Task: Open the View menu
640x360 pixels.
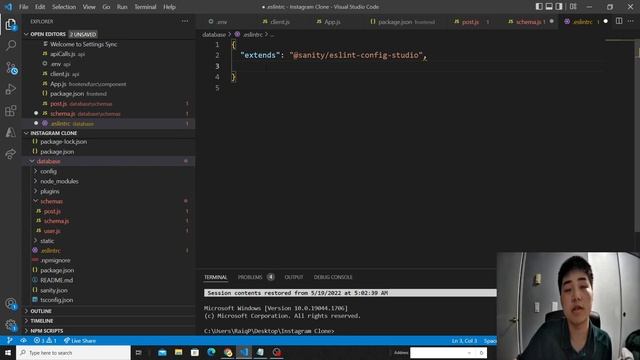Action: pyautogui.click(x=89, y=7)
